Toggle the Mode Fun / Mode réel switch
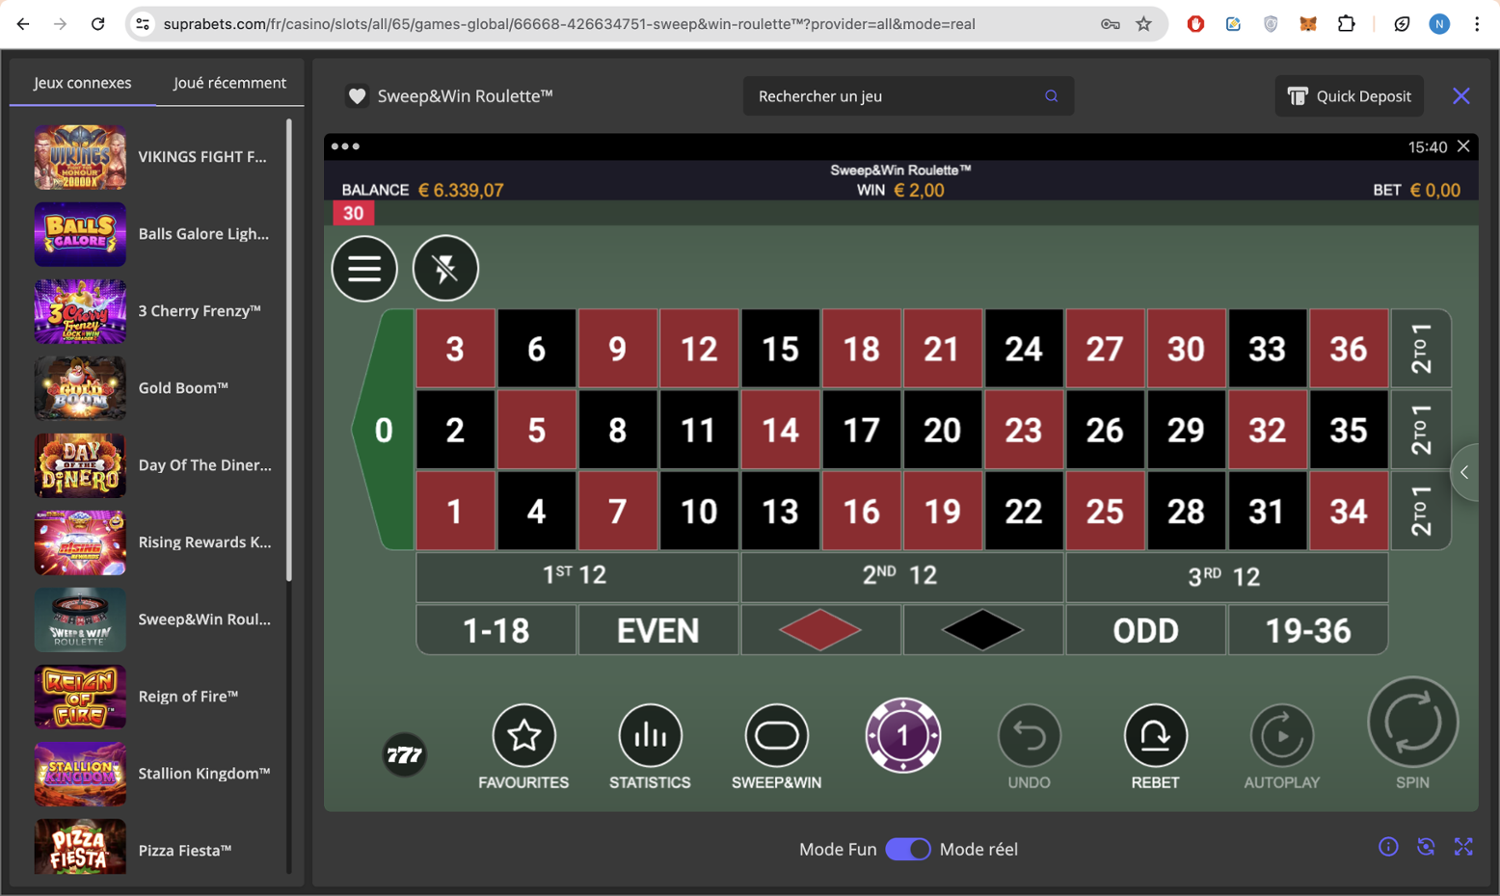This screenshot has width=1500, height=896. point(908,849)
